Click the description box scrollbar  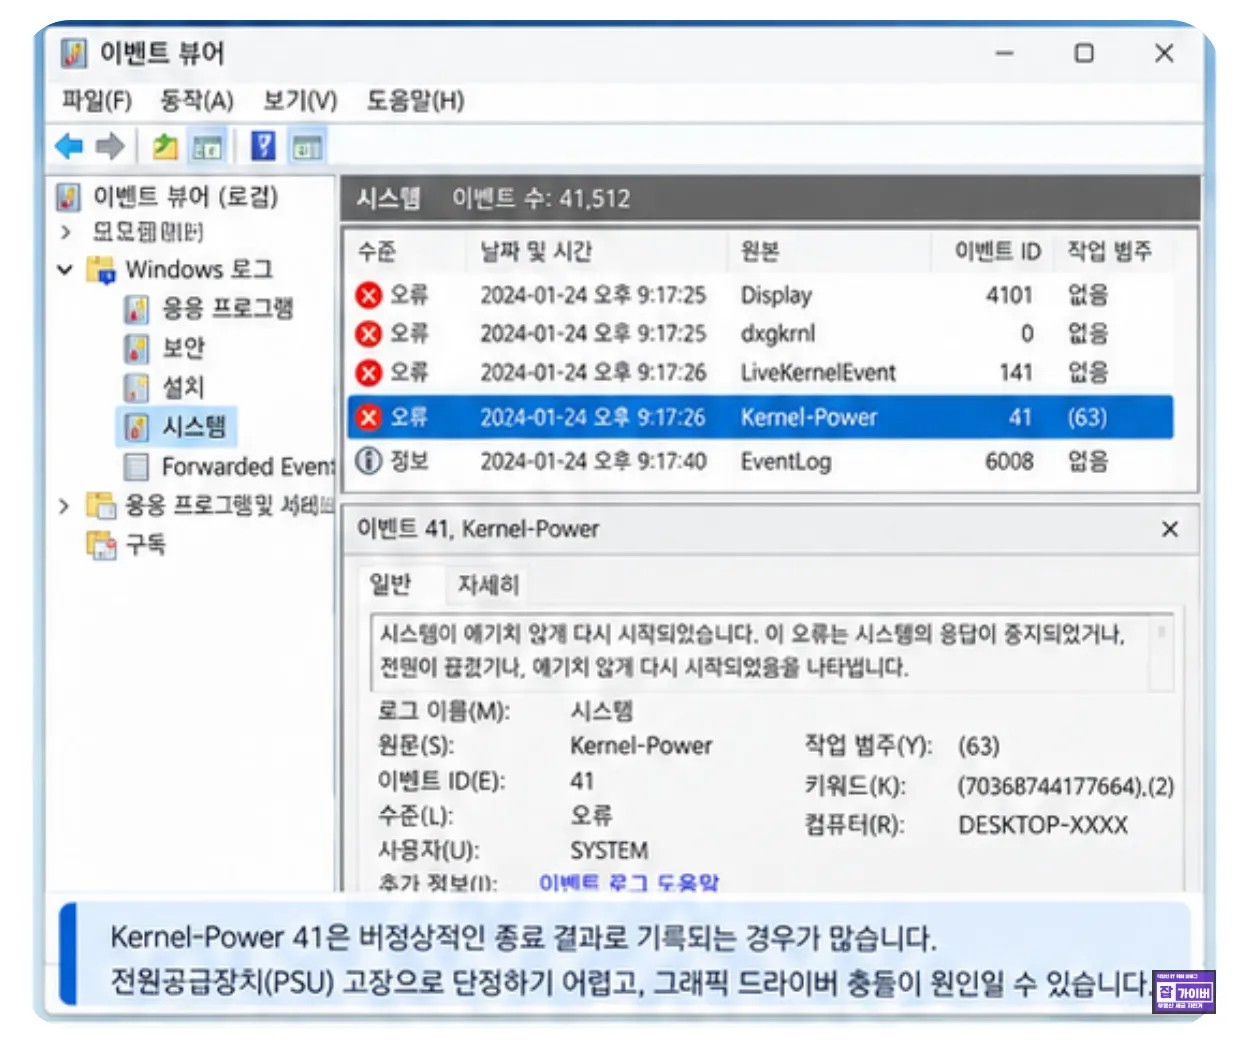1162,650
